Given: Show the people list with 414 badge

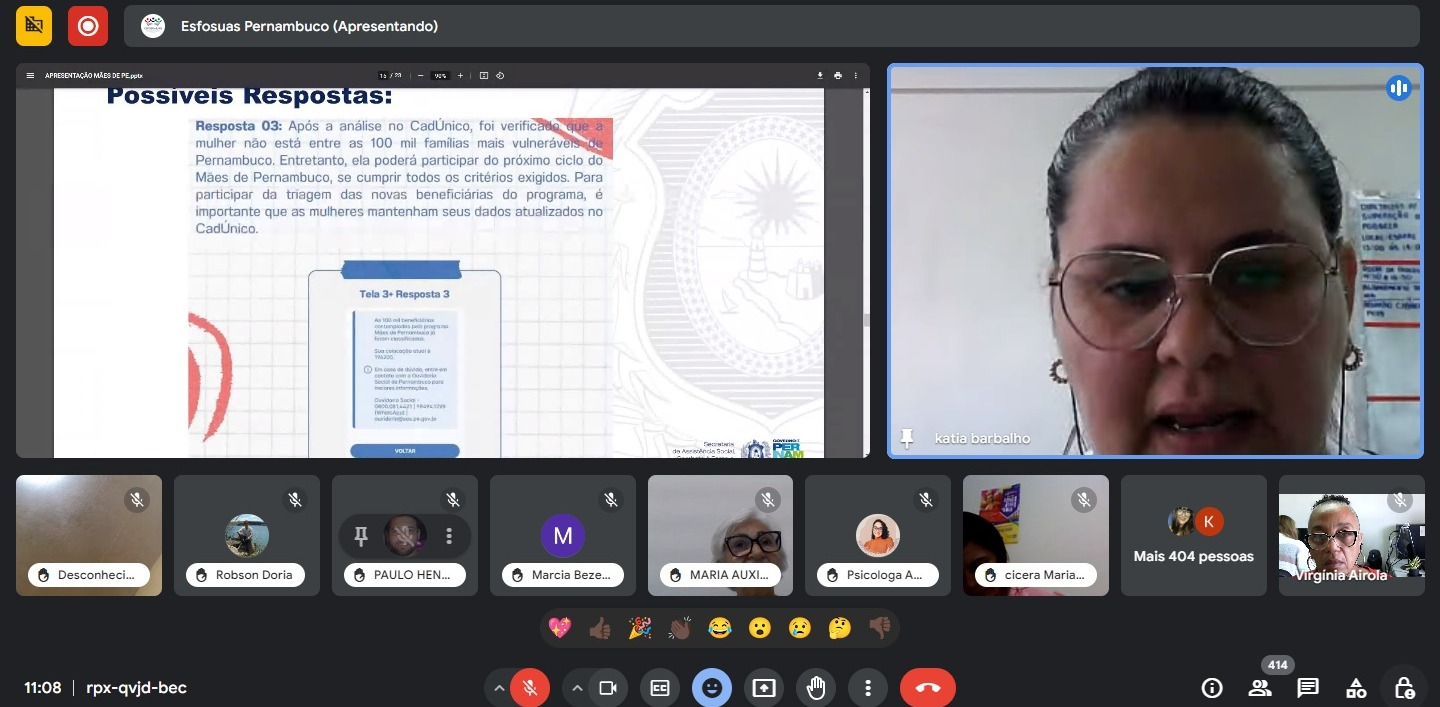Looking at the screenshot, I should click(x=1260, y=688).
